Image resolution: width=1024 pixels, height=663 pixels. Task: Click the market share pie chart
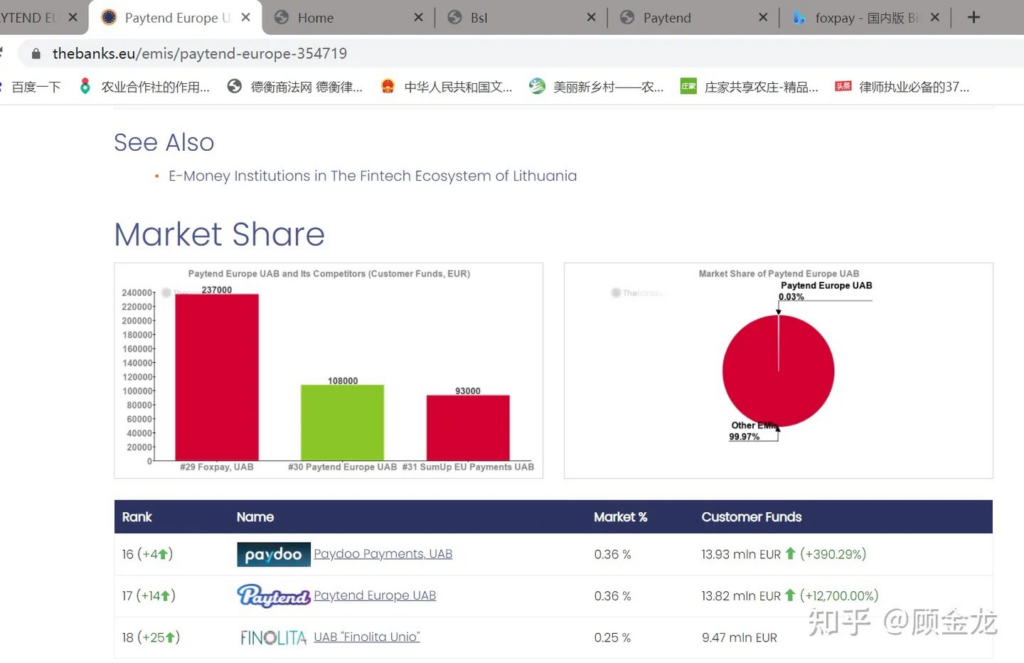point(778,371)
